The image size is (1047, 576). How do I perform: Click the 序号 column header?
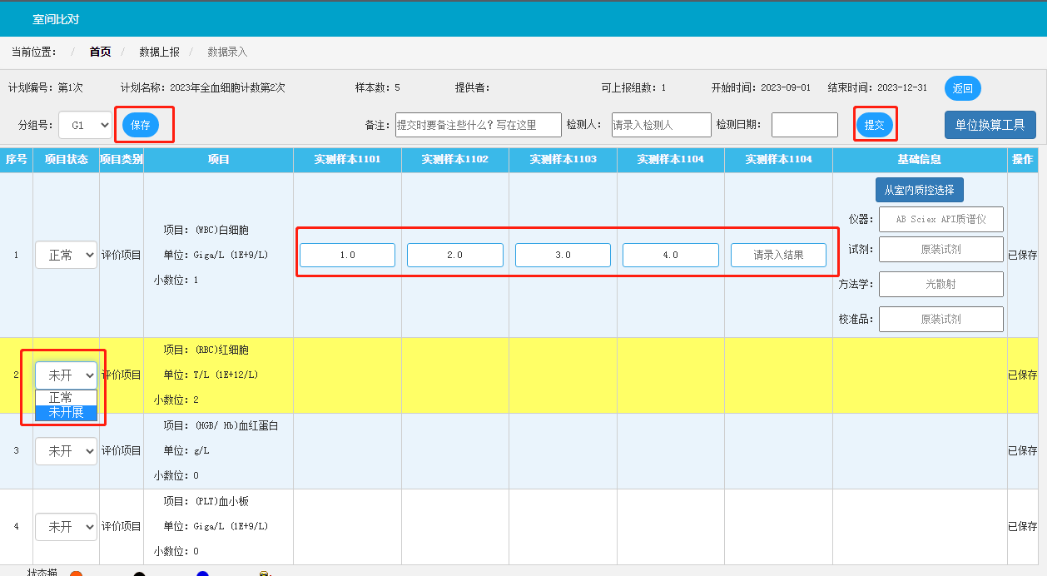pos(16,160)
